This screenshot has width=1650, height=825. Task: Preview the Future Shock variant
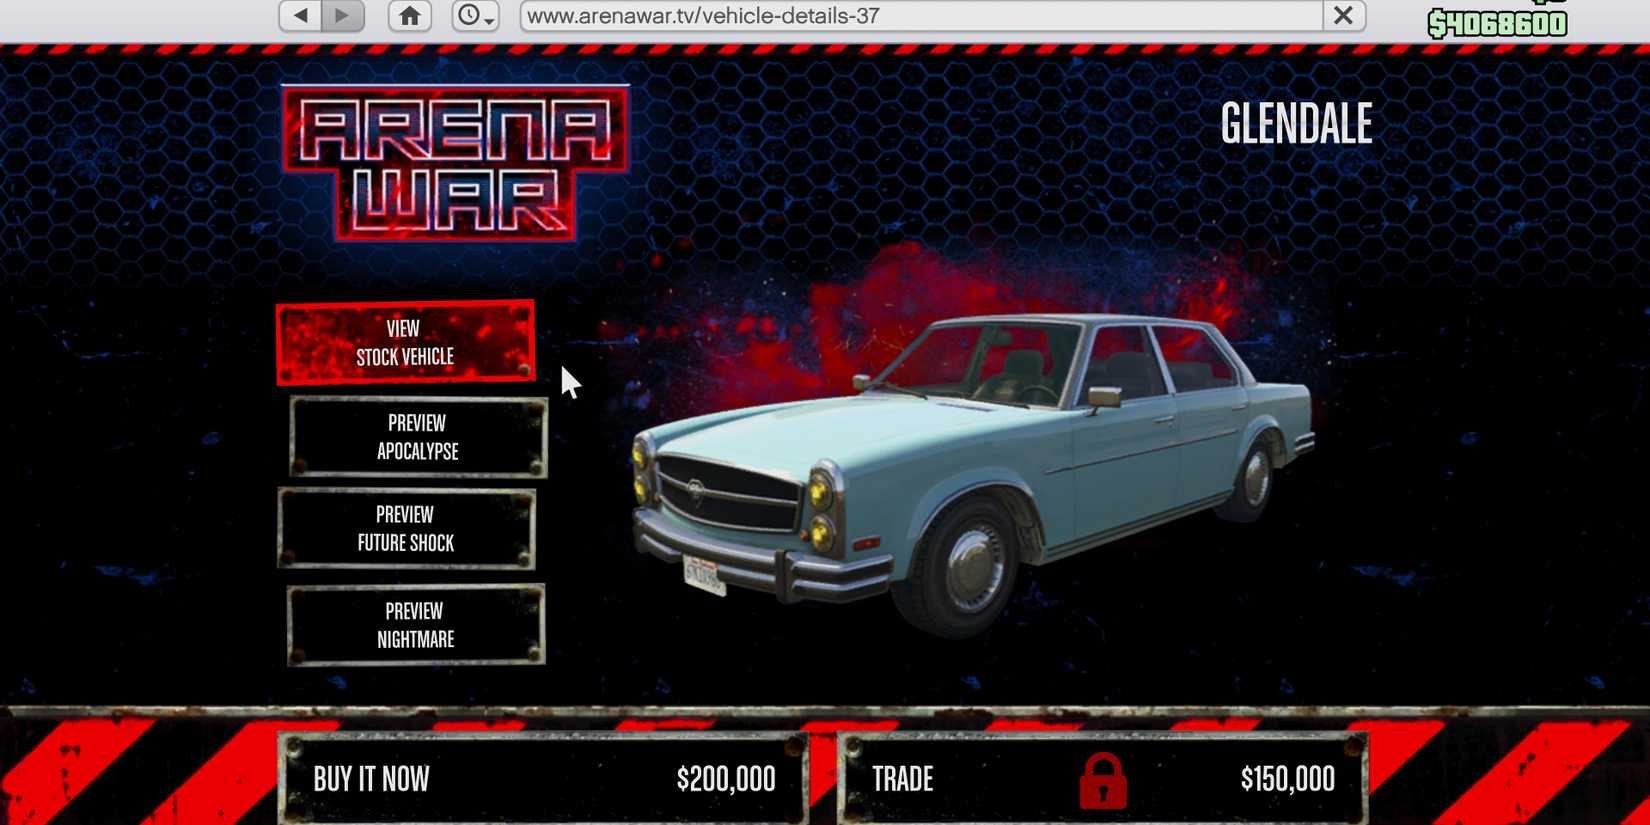point(405,529)
